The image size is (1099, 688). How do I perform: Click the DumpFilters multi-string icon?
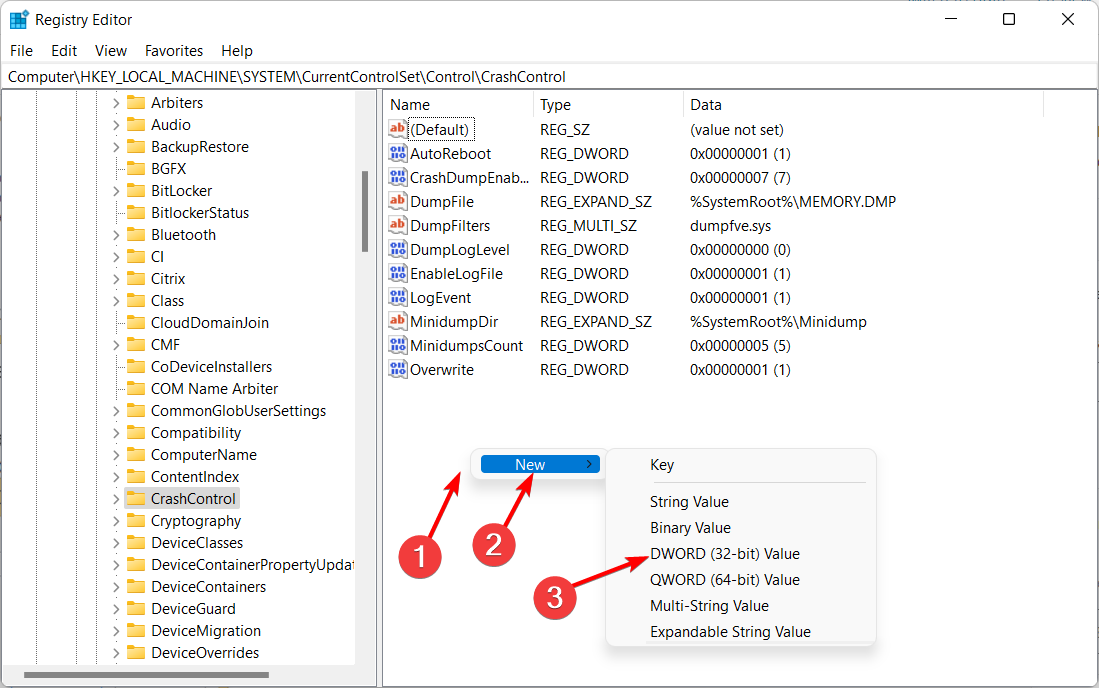[x=397, y=226]
